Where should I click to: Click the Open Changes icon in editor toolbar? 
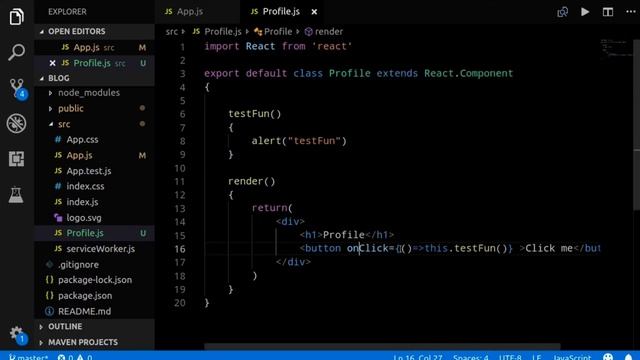pyautogui.click(x=562, y=12)
